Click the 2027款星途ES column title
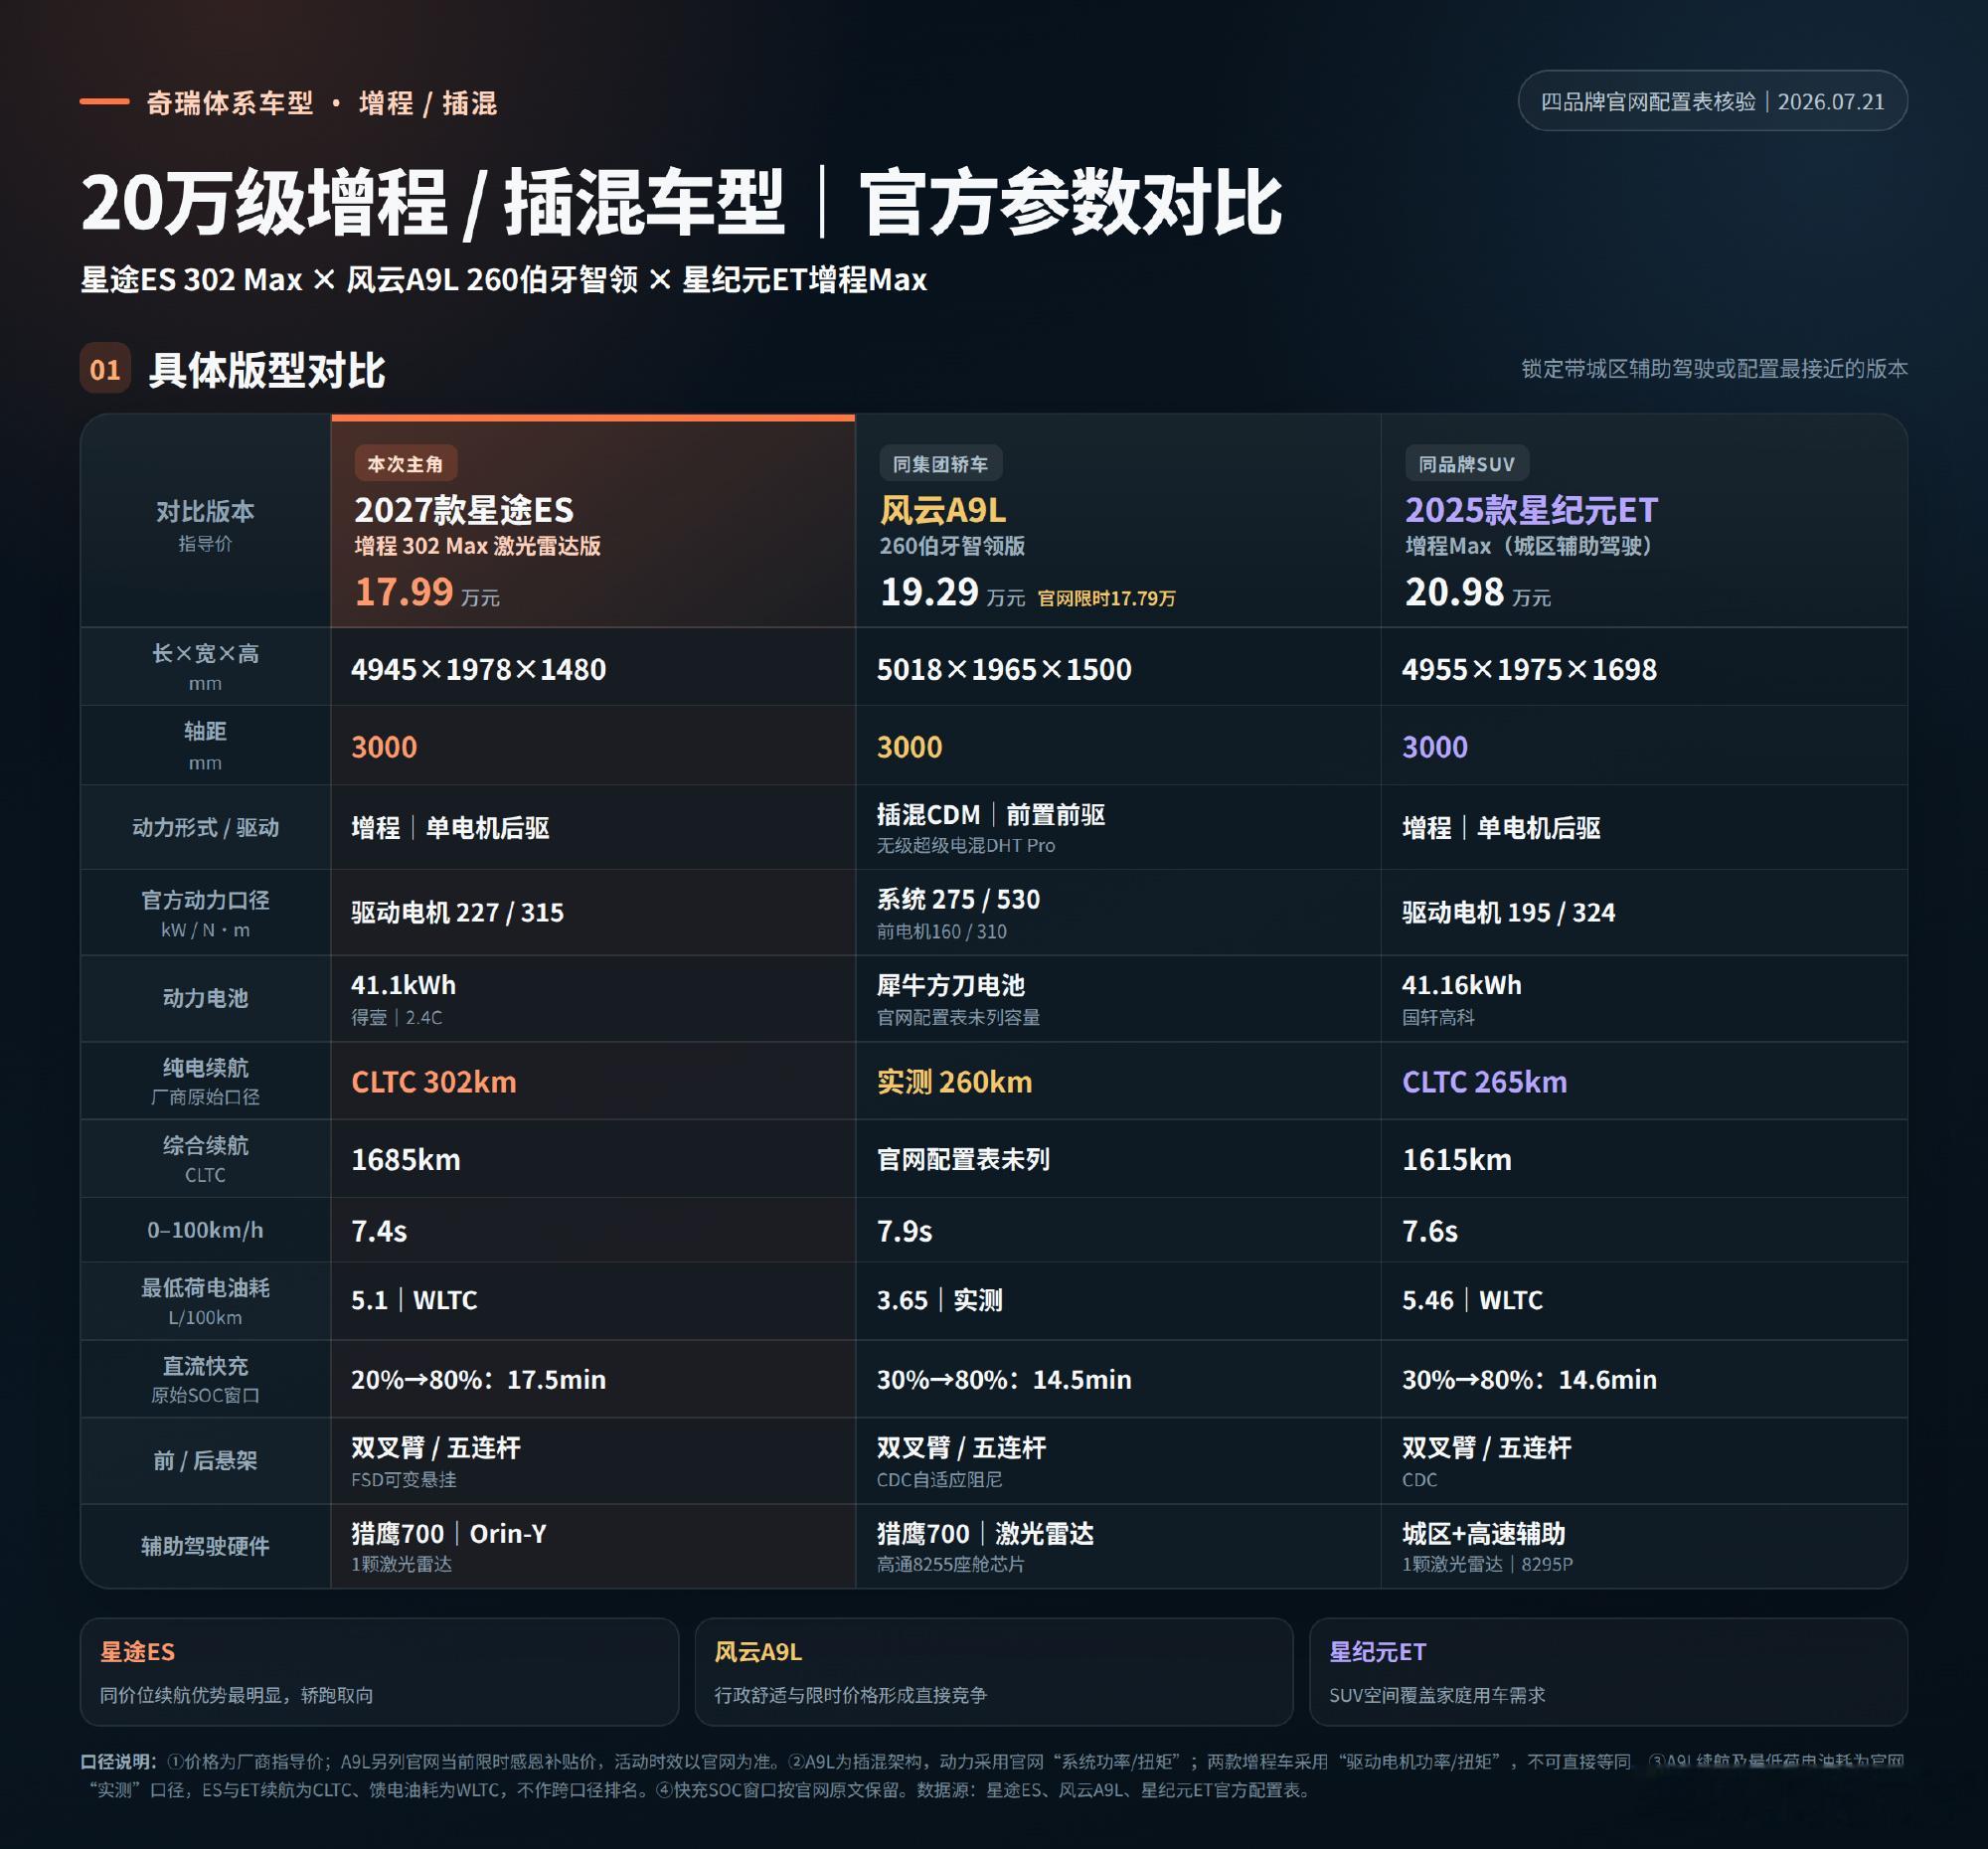The height and width of the screenshot is (1849, 1988). 464,510
